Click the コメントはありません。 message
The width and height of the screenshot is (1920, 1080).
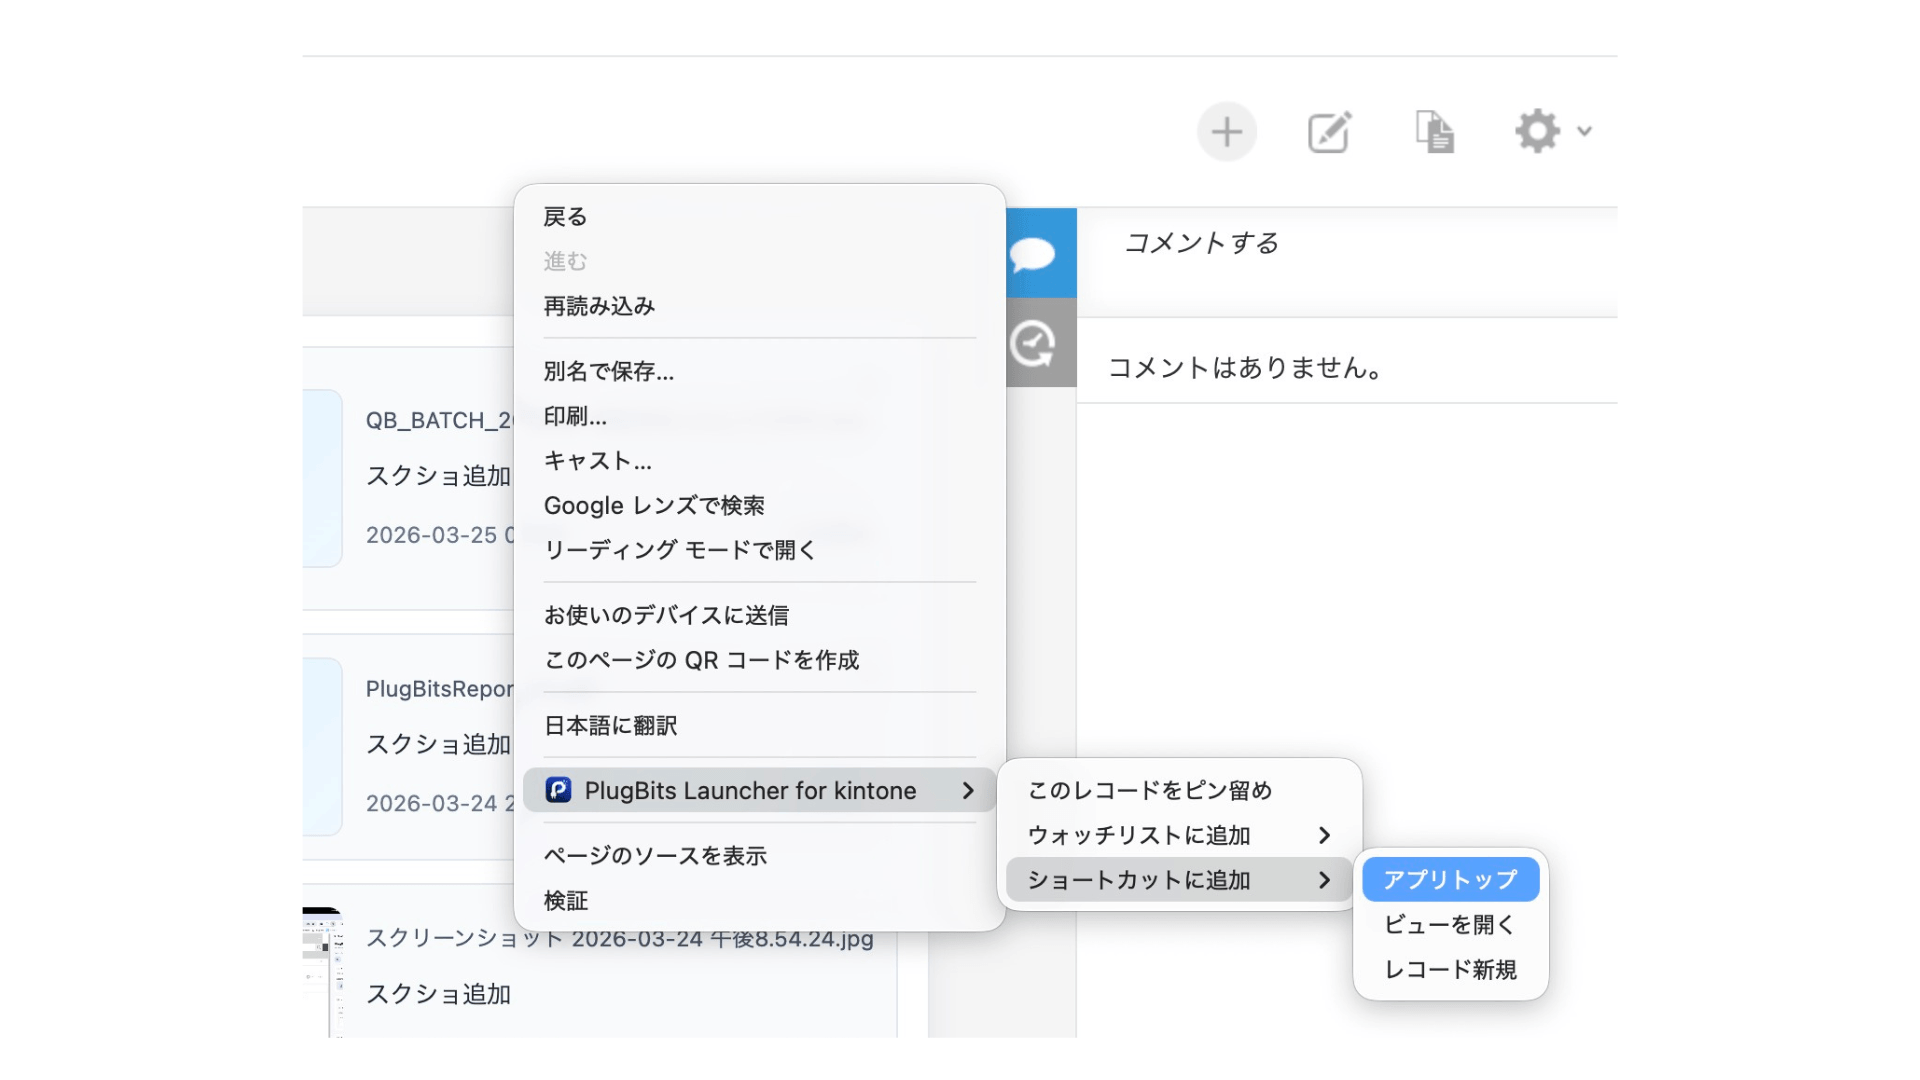click(x=1245, y=368)
